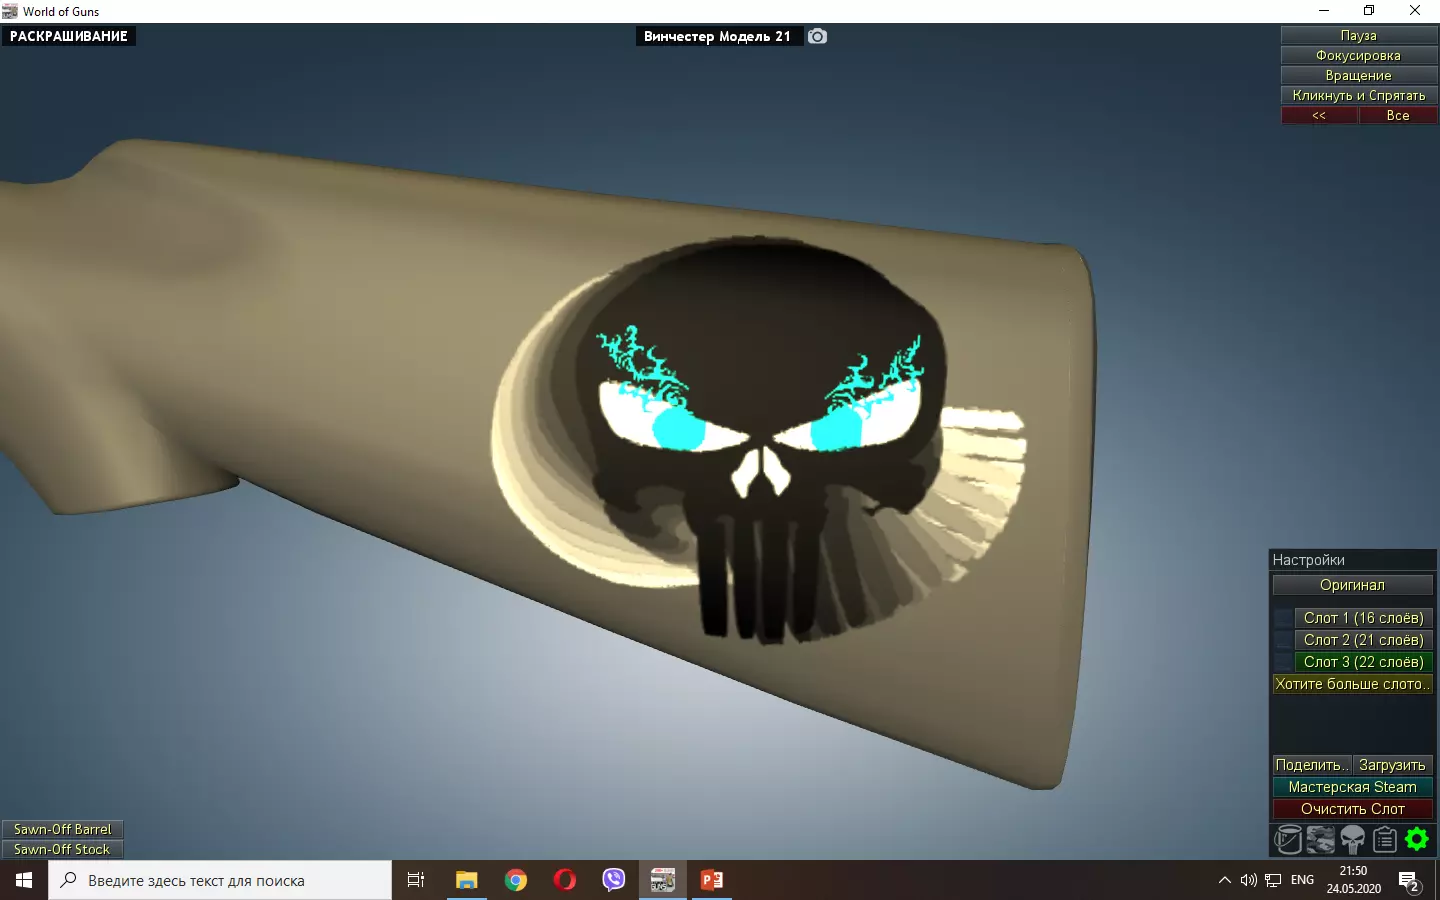Click the Очистить Слот button
The width and height of the screenshot is (1440, 900).
[x=1353, y=809]
